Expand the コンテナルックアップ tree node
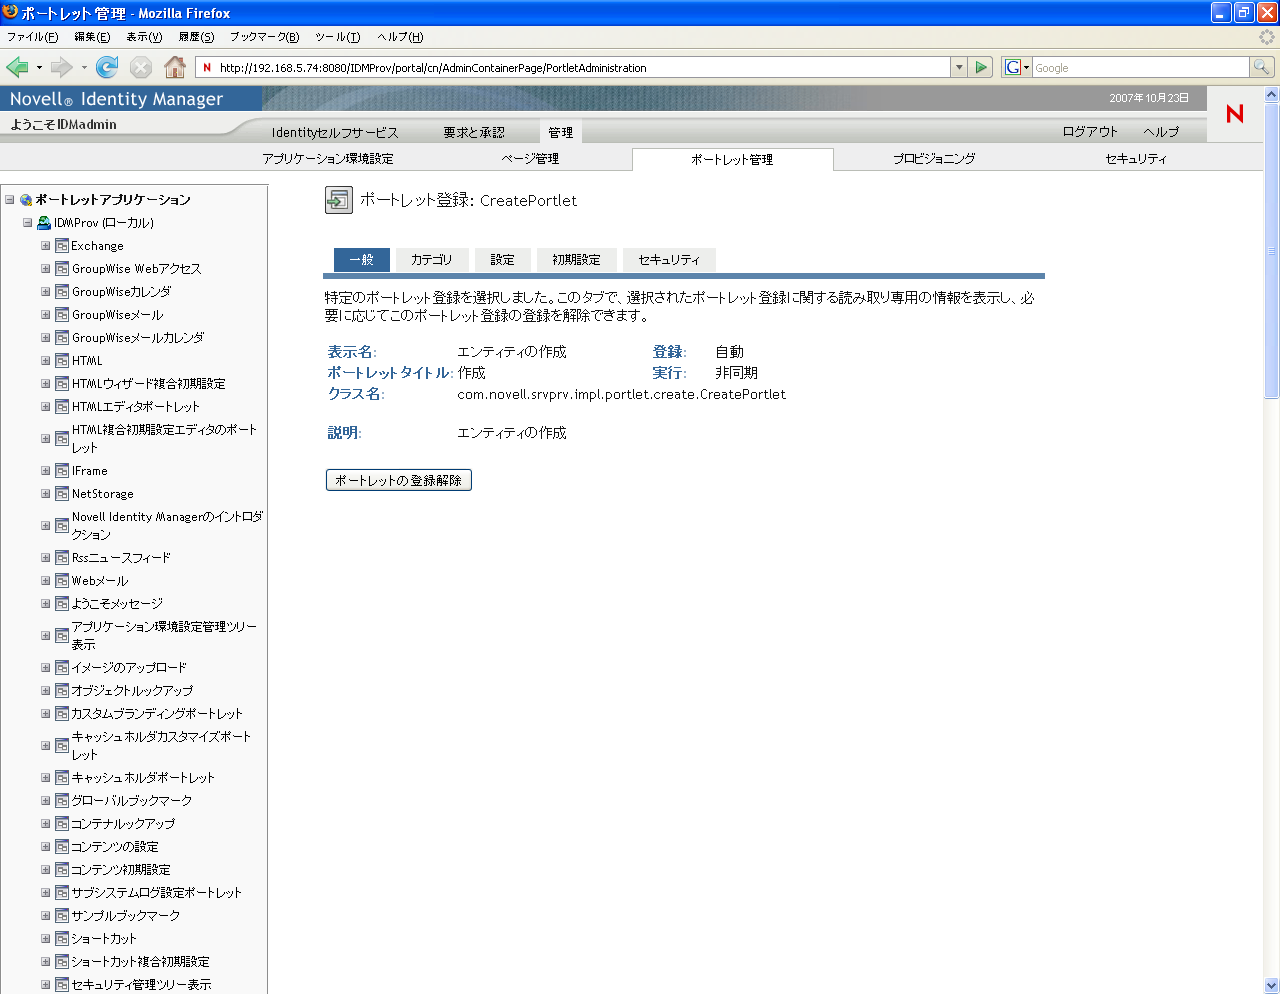1280x994 pixels. (x=45, y=824)
